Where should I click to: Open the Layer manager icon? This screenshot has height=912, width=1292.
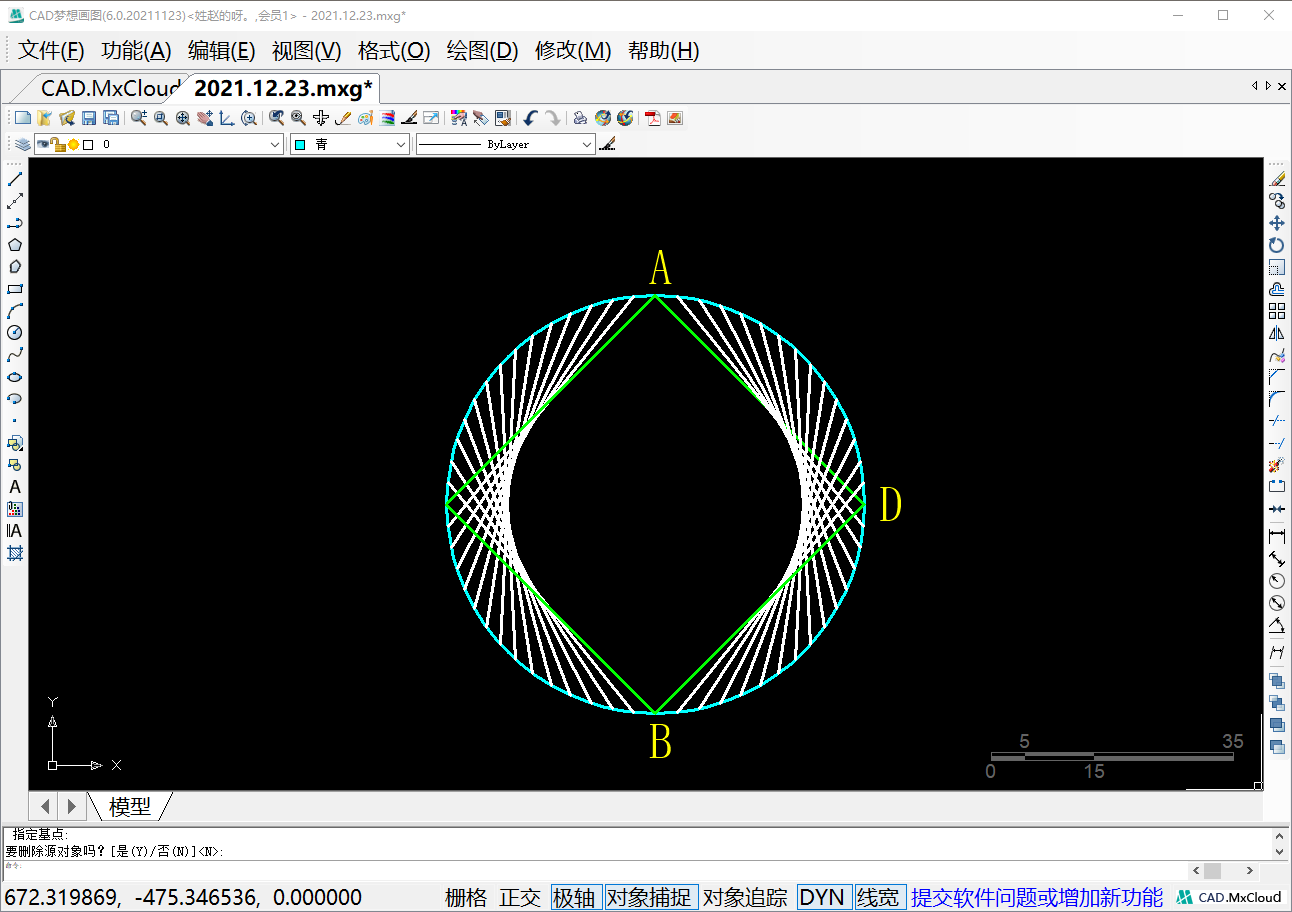pos(22,145)
